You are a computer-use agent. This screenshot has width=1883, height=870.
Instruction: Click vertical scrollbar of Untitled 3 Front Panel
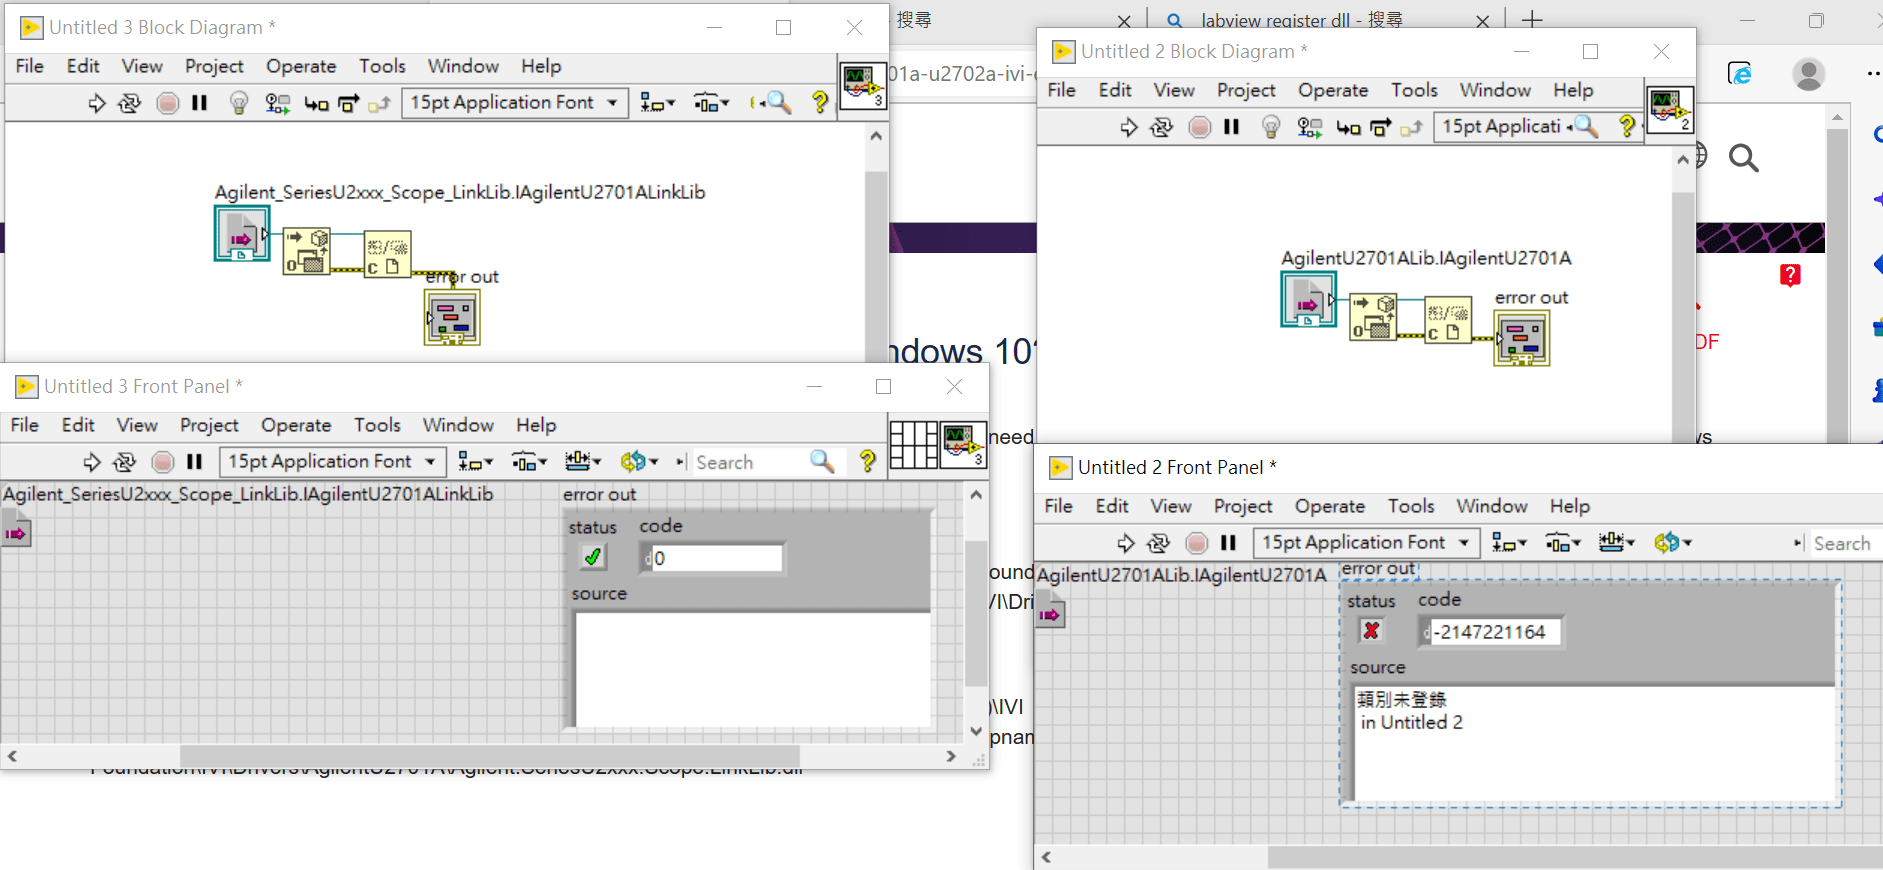(976, 612)
